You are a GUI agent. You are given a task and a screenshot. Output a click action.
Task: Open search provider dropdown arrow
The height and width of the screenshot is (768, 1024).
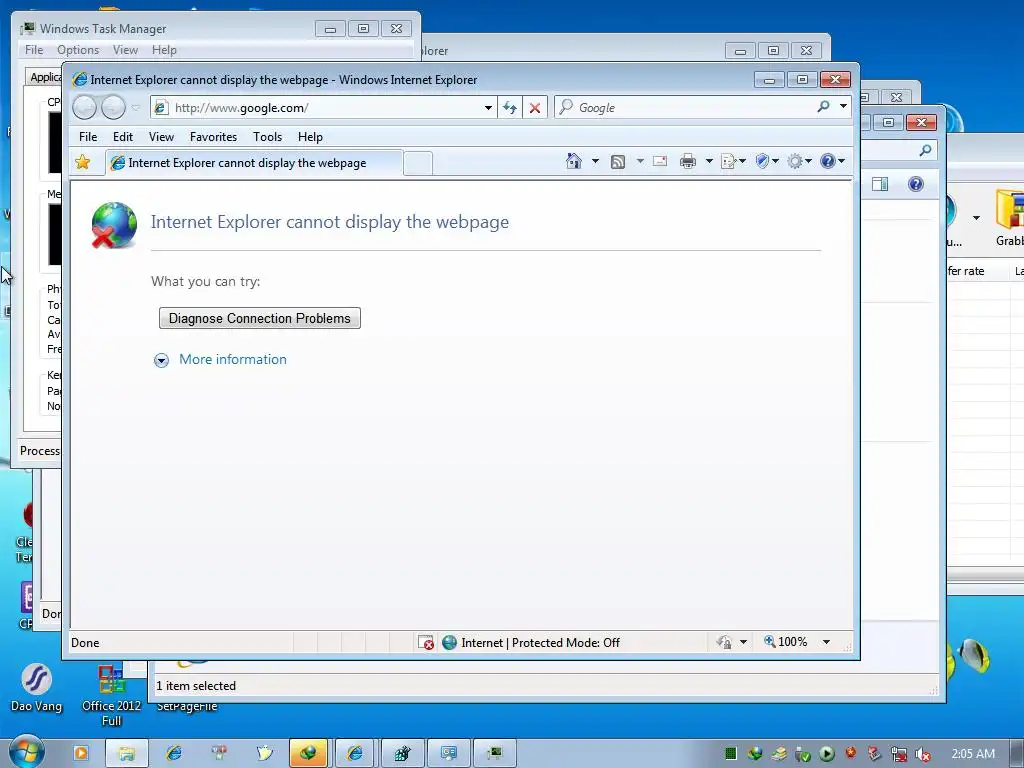pyautogui.click(x=843, y=106)
